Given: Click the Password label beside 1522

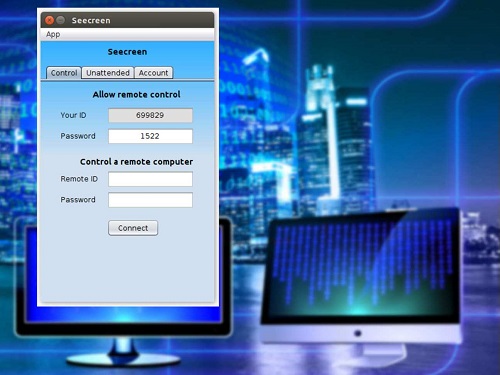Looking at the screenshot, I should click(78, 136).
